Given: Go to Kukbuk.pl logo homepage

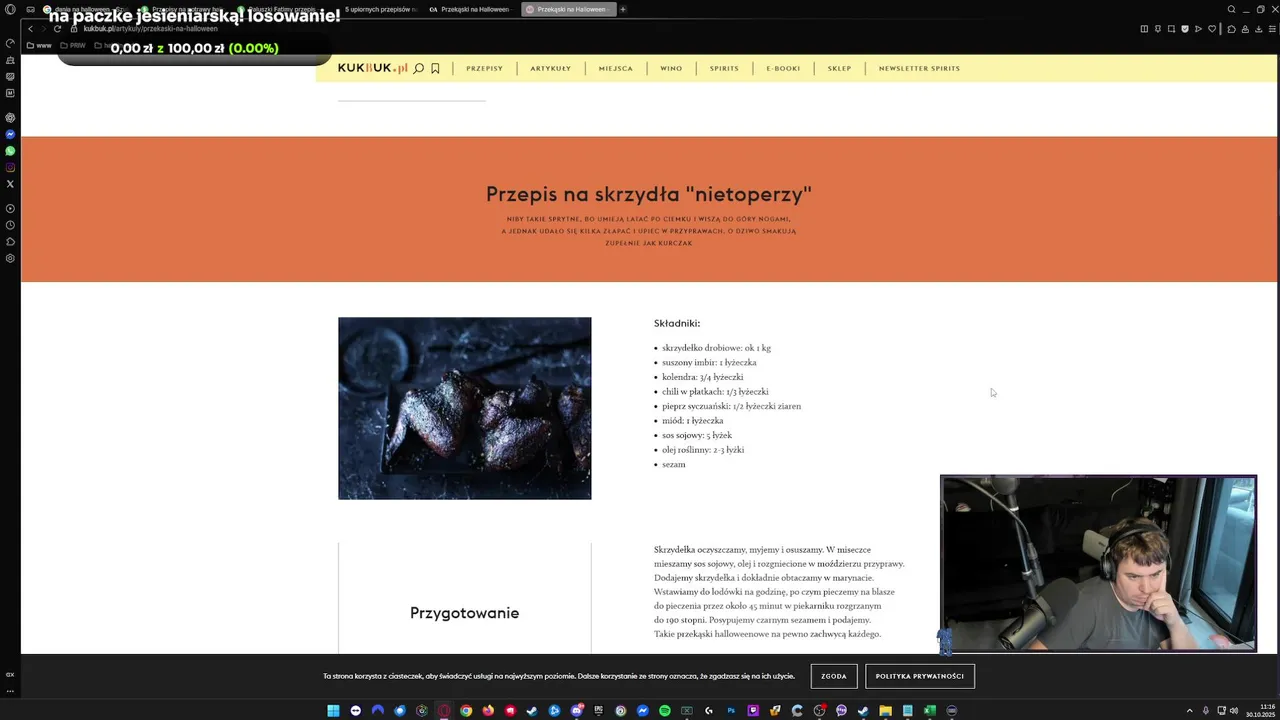Looking at the screenshot, I should click(x=372, y=68).
